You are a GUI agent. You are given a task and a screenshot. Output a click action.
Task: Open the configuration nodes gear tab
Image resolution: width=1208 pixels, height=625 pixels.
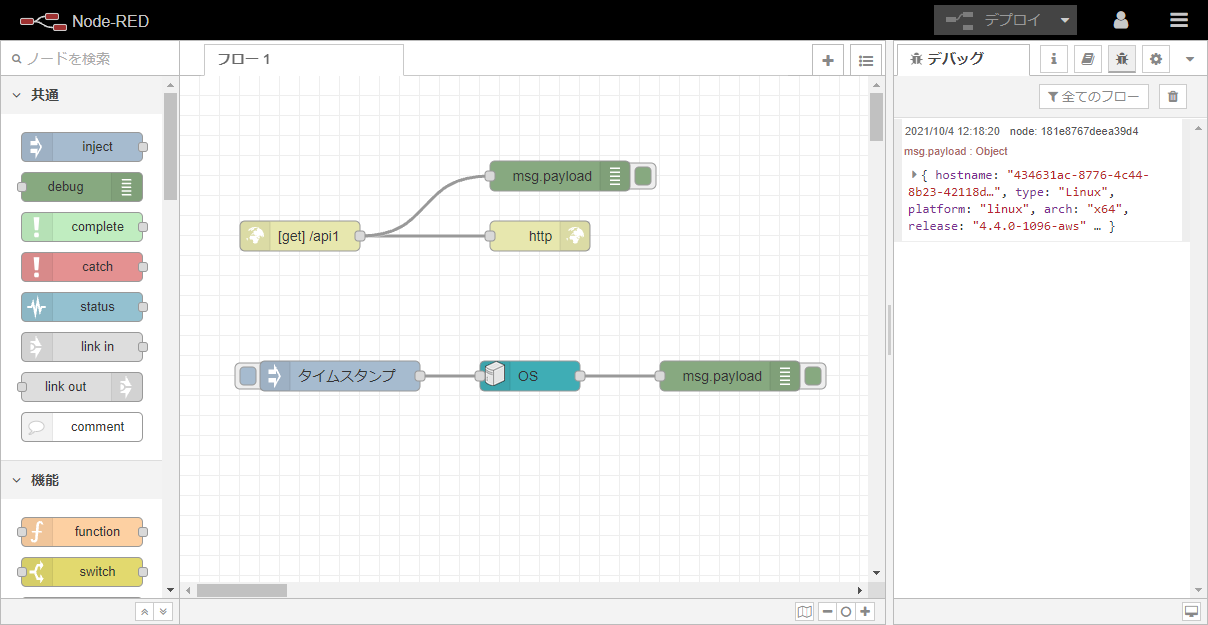[1156, 59]
